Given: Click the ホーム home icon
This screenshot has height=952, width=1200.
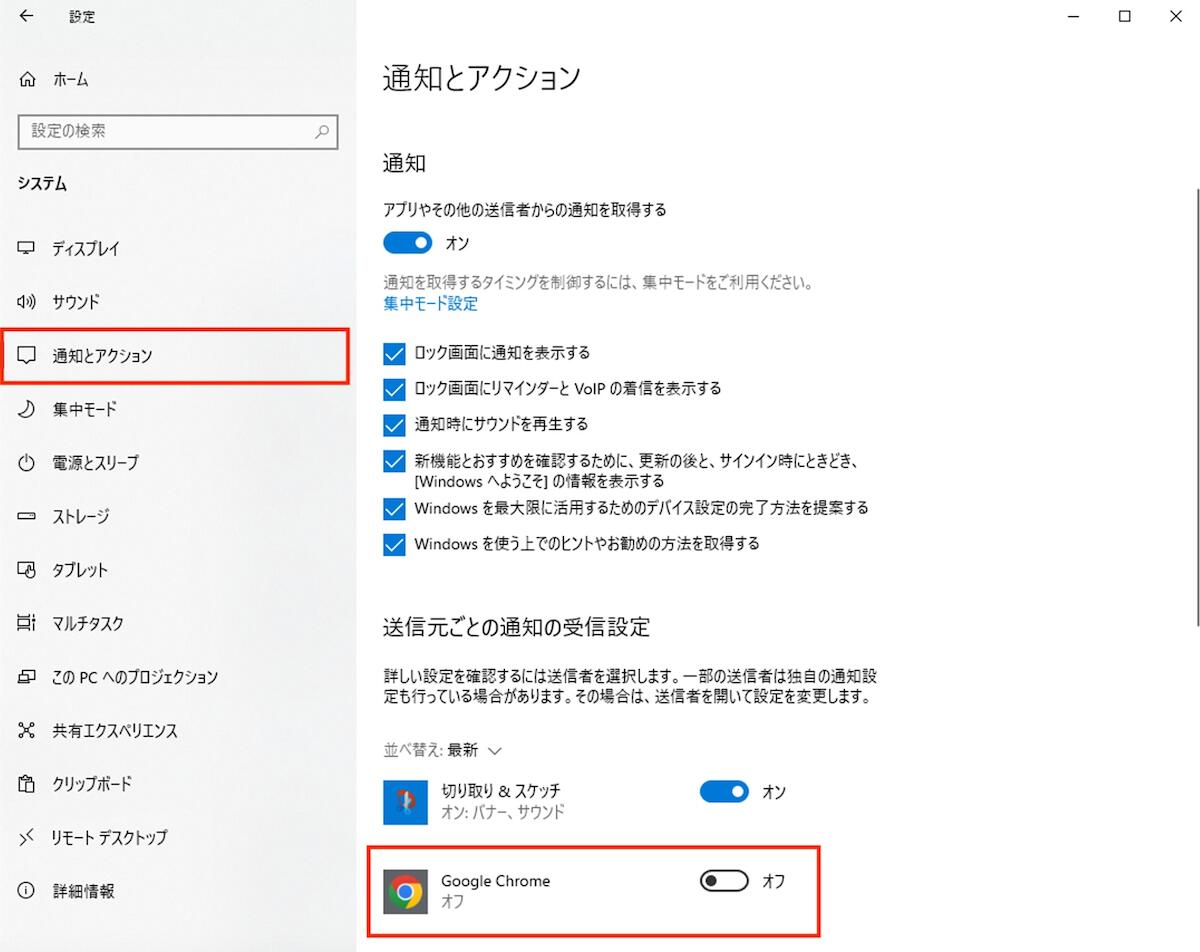Looking at the screenshot, I should tap(27, 79).
